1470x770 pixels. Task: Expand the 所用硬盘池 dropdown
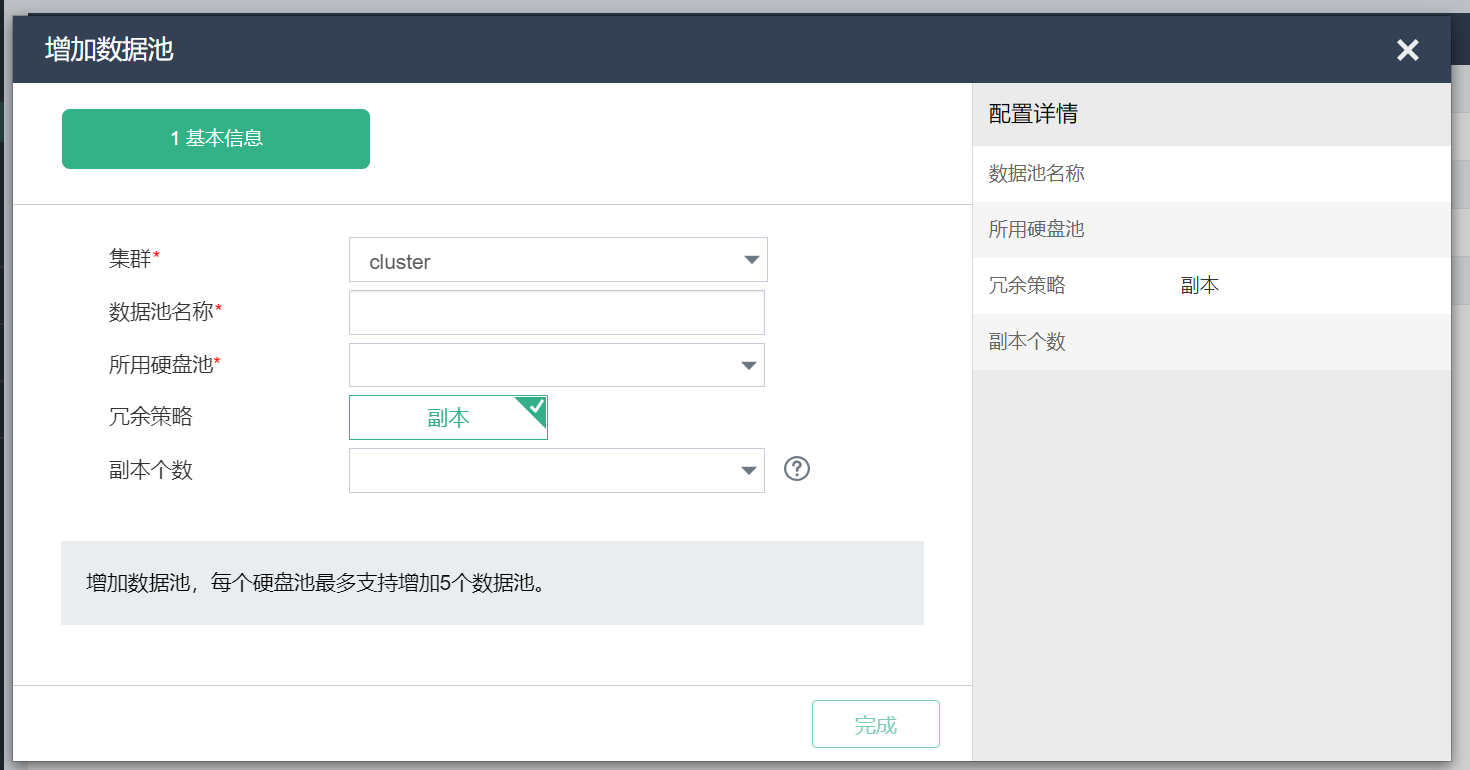[556, 365]
